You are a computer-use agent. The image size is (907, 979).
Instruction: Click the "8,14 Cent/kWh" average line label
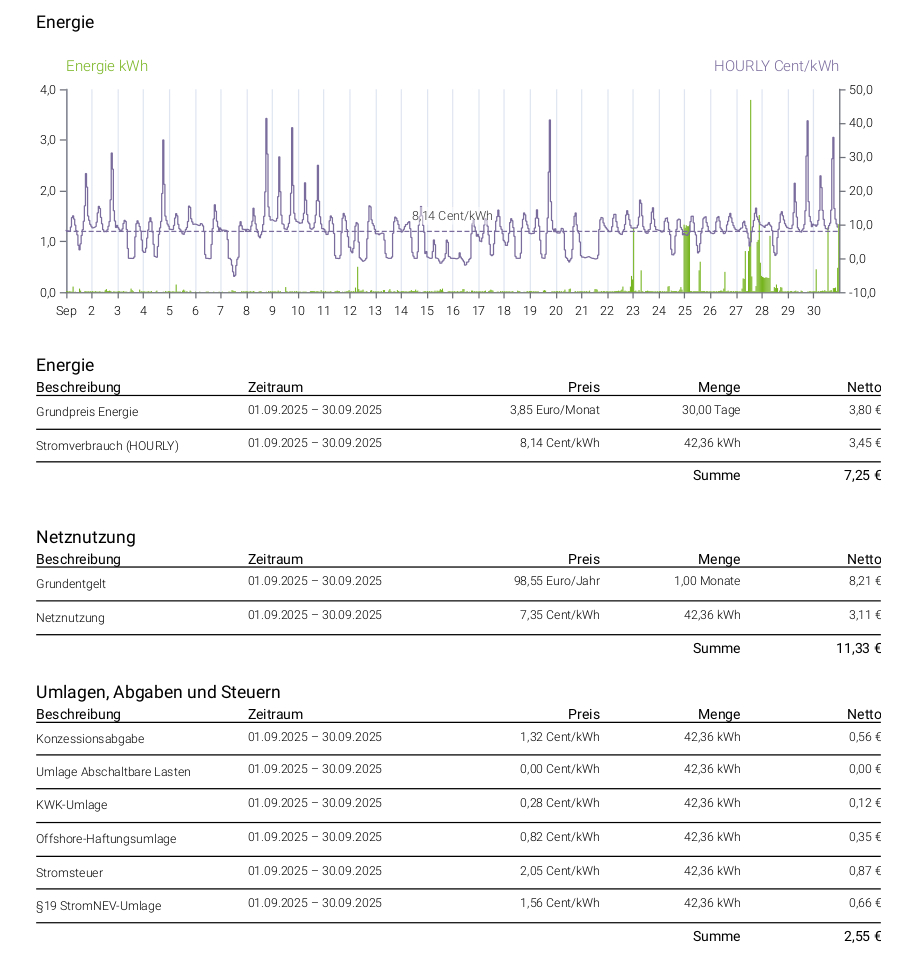click(x=452, y=215)
